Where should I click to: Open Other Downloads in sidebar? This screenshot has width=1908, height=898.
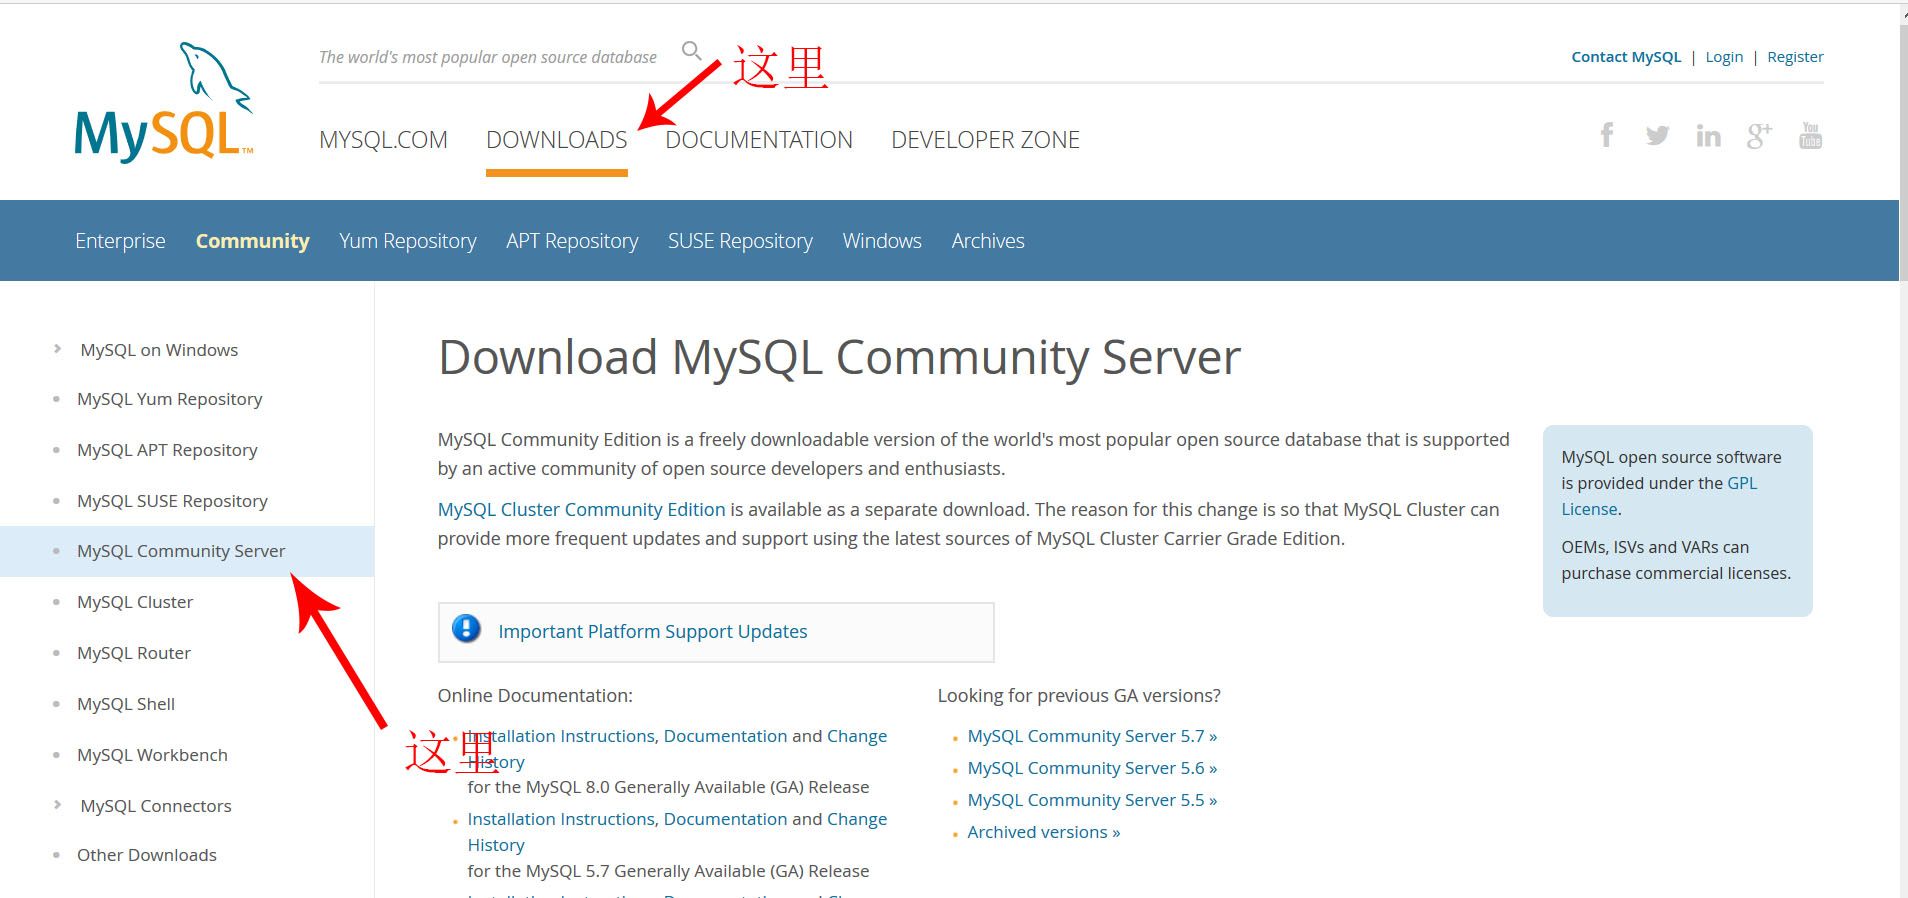pyautogui.click(x=147, y=855)
